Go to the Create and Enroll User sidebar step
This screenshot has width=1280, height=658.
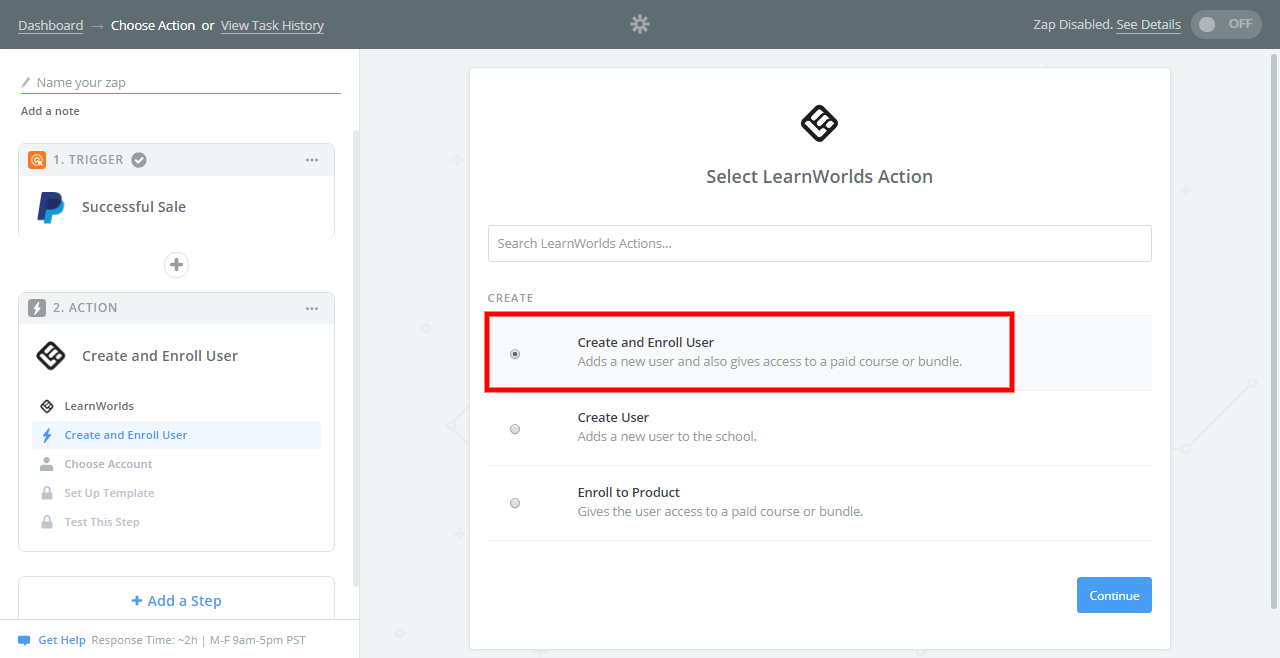[x=176, y=435]
